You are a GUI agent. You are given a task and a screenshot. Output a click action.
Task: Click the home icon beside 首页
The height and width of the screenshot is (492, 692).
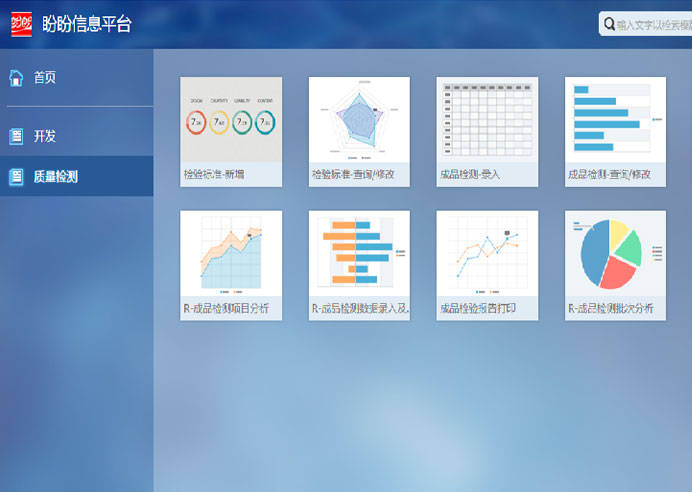pyautogui.click(x=16, y=77)
